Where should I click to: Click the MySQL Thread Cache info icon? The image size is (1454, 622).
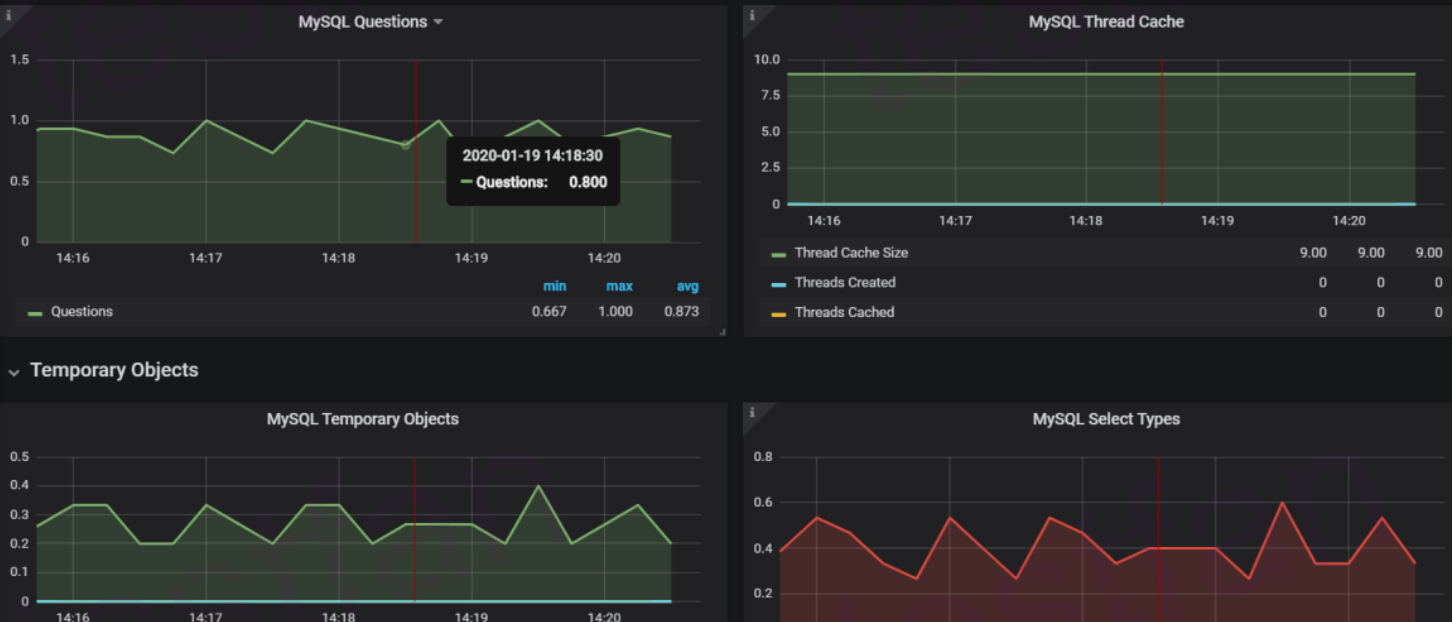tap(752, 15)
